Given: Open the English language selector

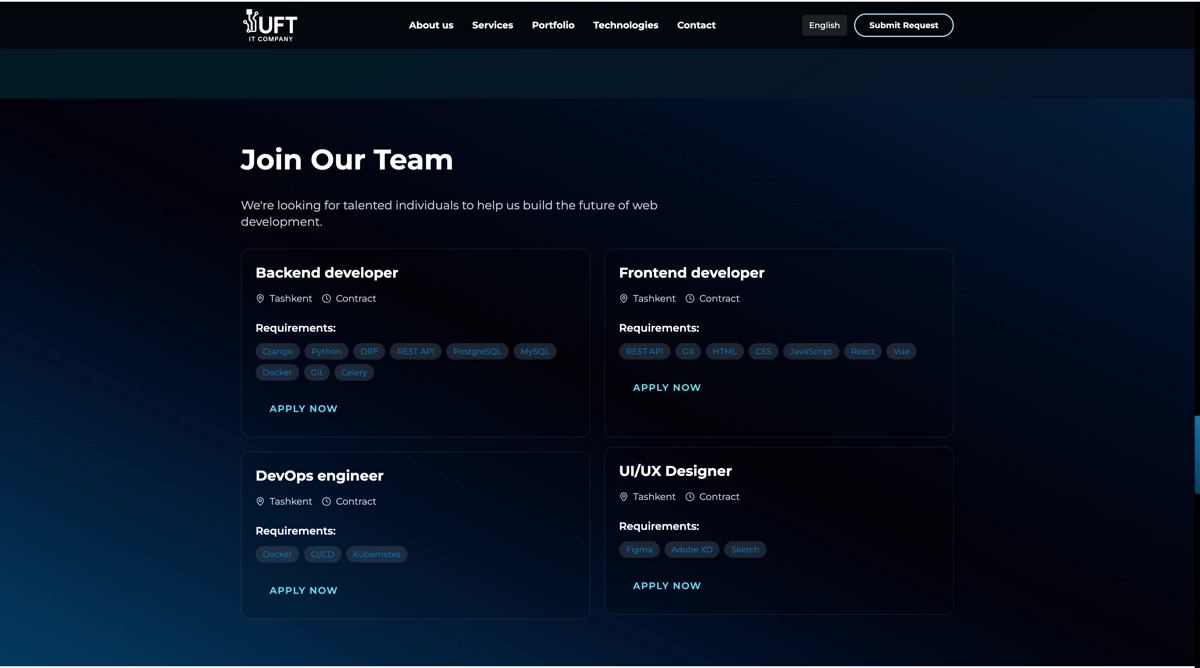Looking at the screenshot, I should tap(824, 26).
